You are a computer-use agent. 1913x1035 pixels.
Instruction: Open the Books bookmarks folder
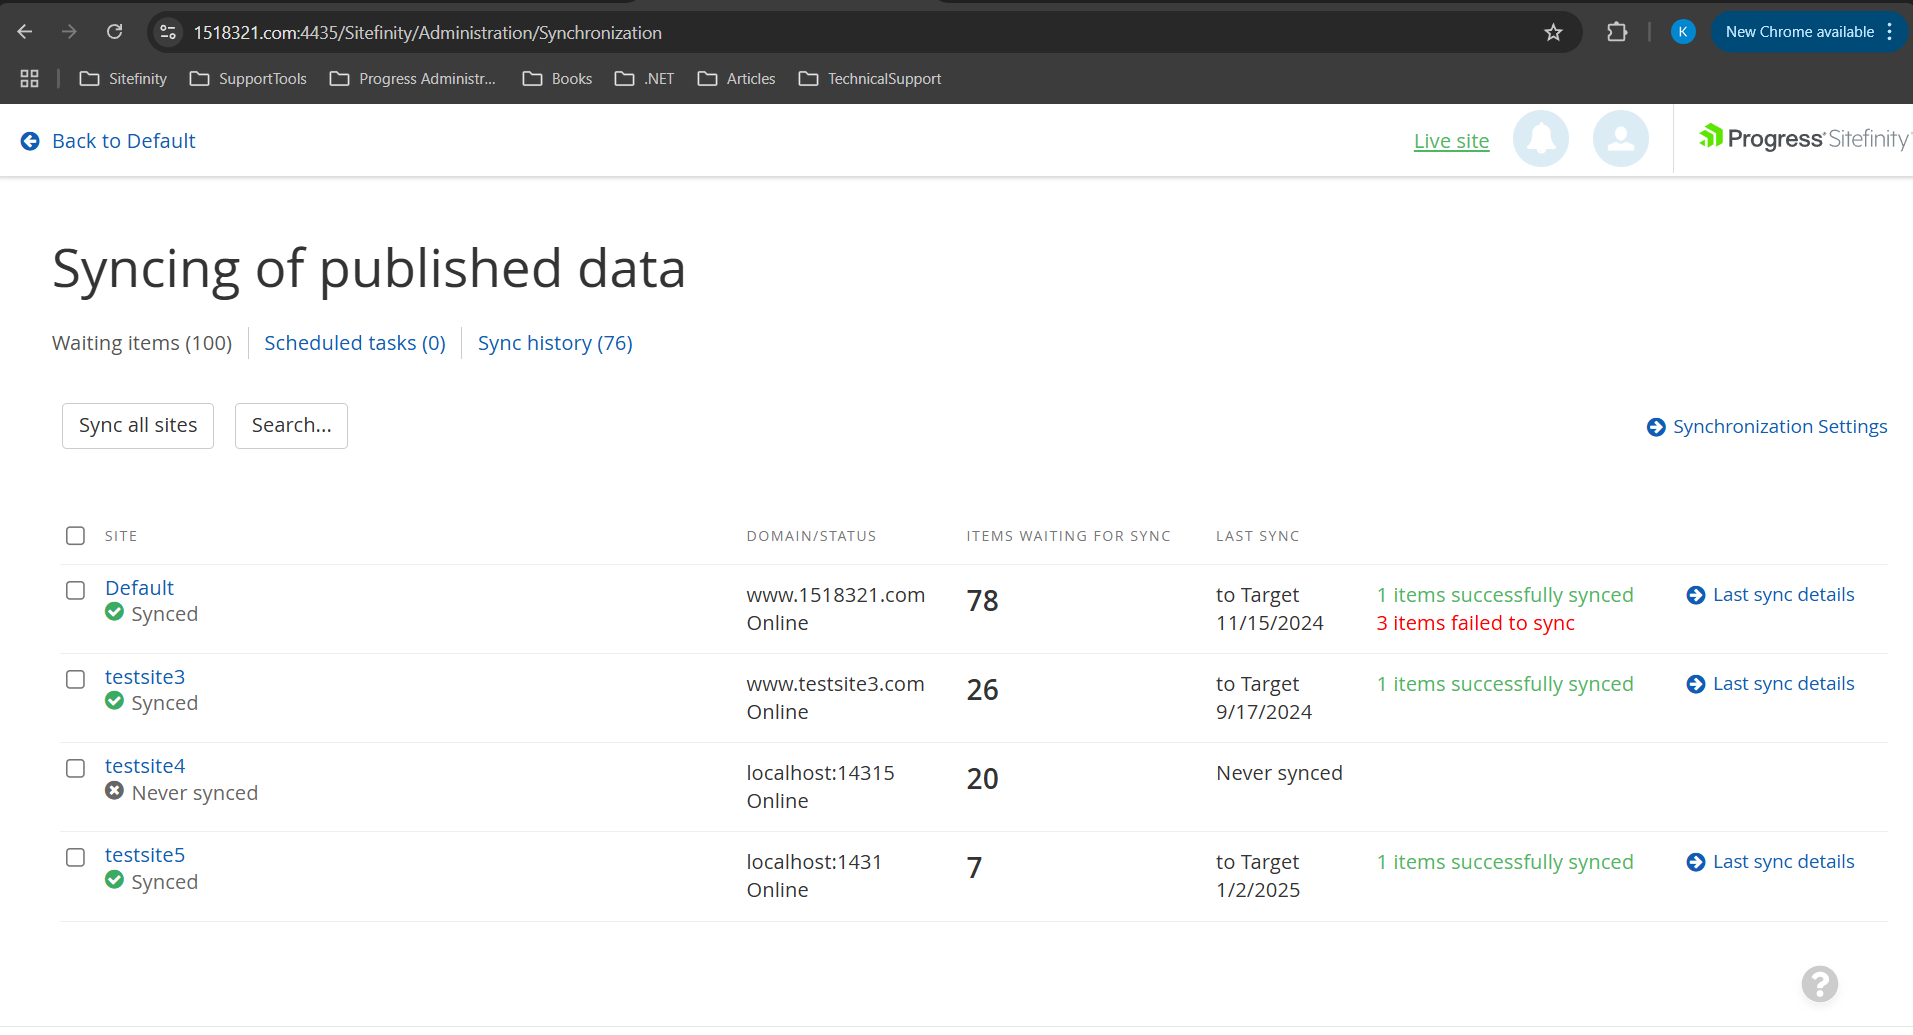pos(557,78)
